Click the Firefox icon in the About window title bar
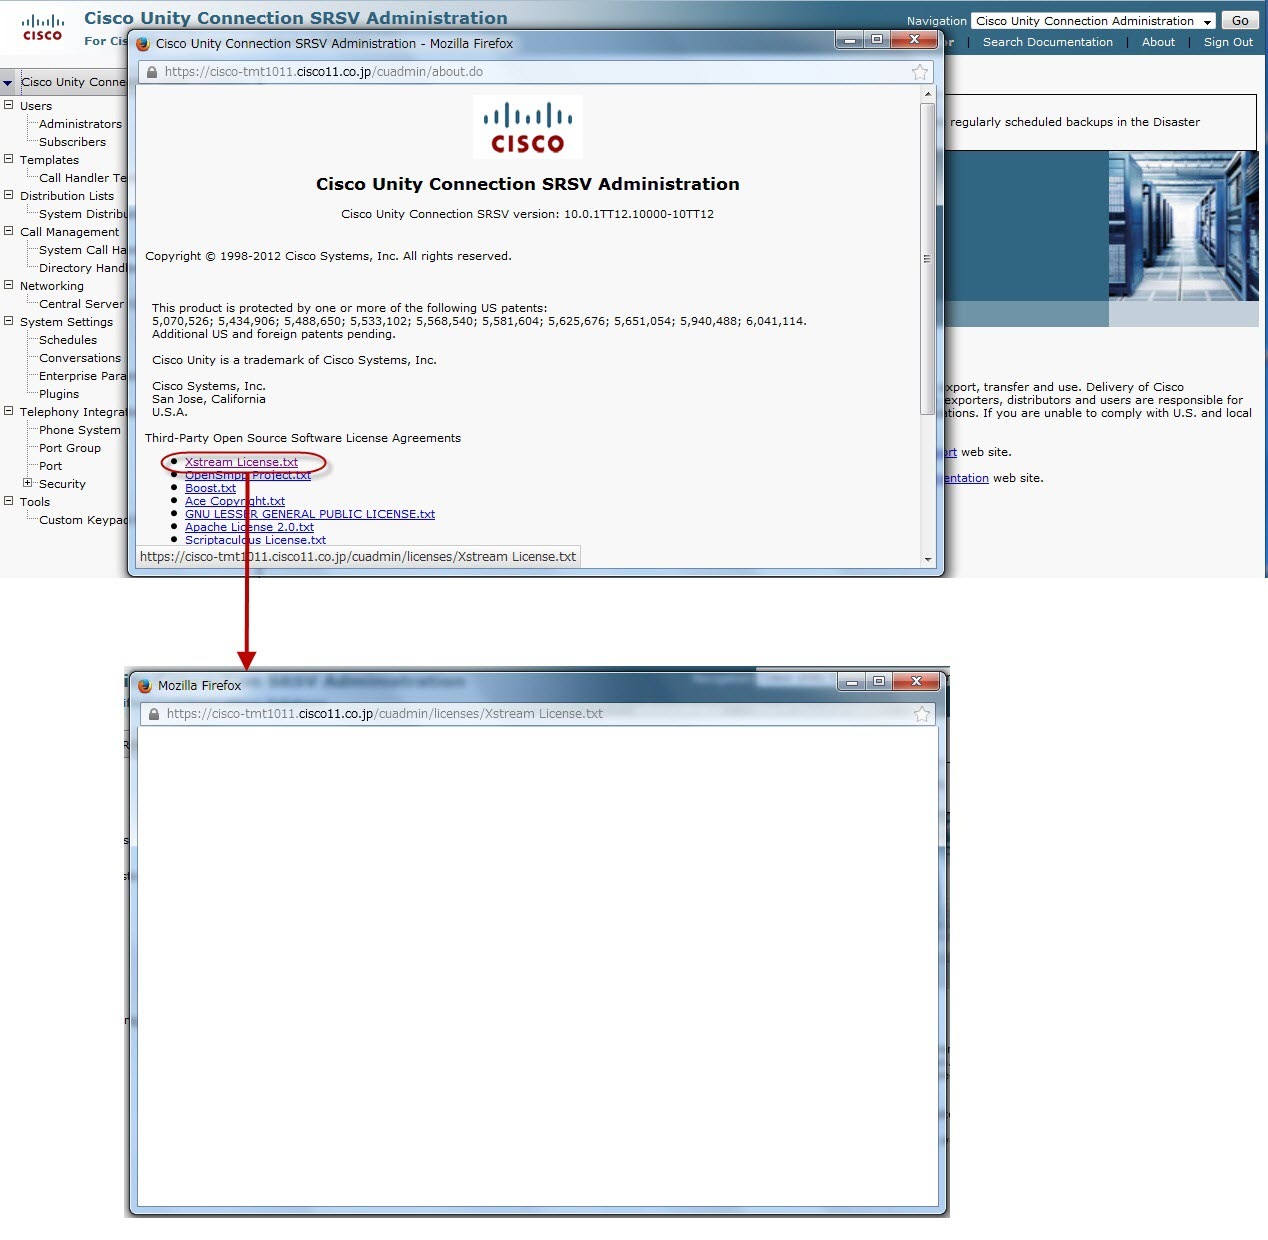The image size is (1268, 1240). click(143, 44)
